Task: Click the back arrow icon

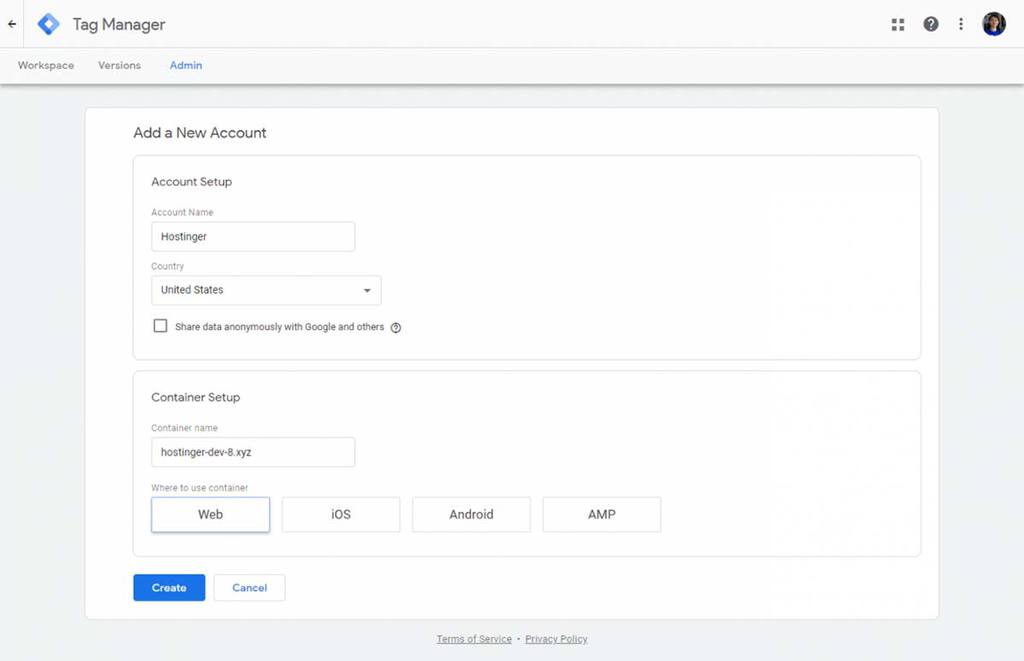Action: (x=10, y=23)
